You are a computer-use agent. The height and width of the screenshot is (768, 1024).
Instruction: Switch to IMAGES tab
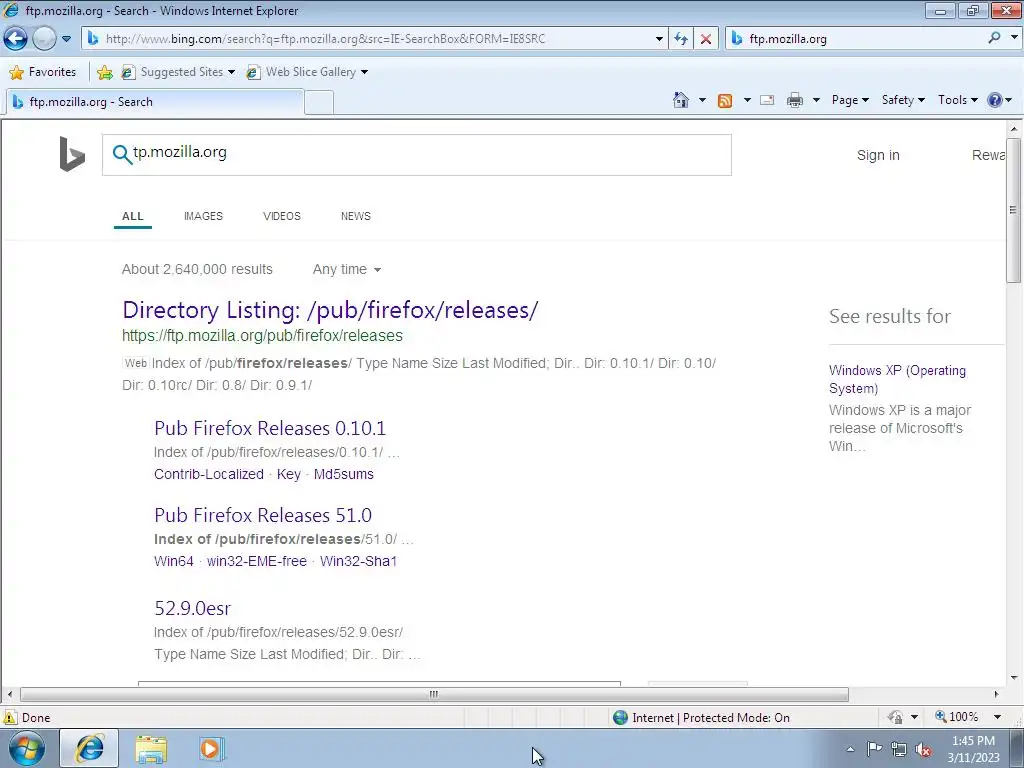tap(203, 216)
